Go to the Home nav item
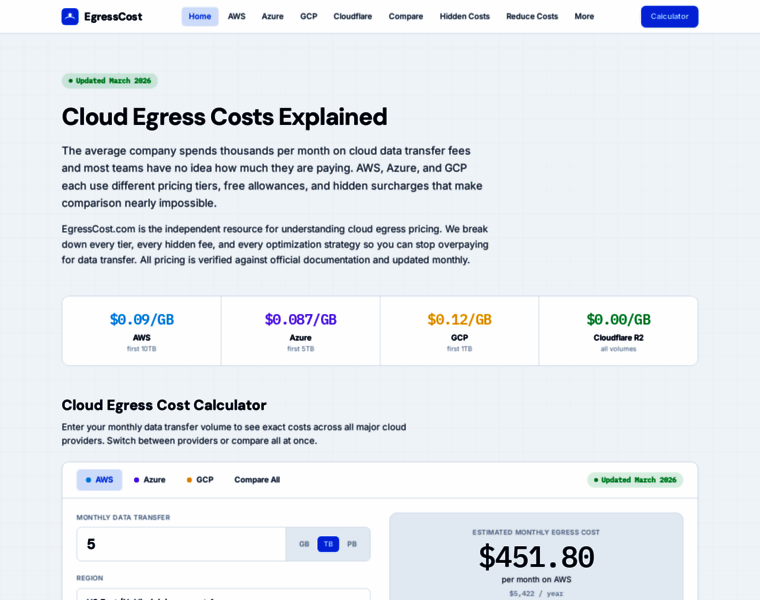 coord(200,16)
